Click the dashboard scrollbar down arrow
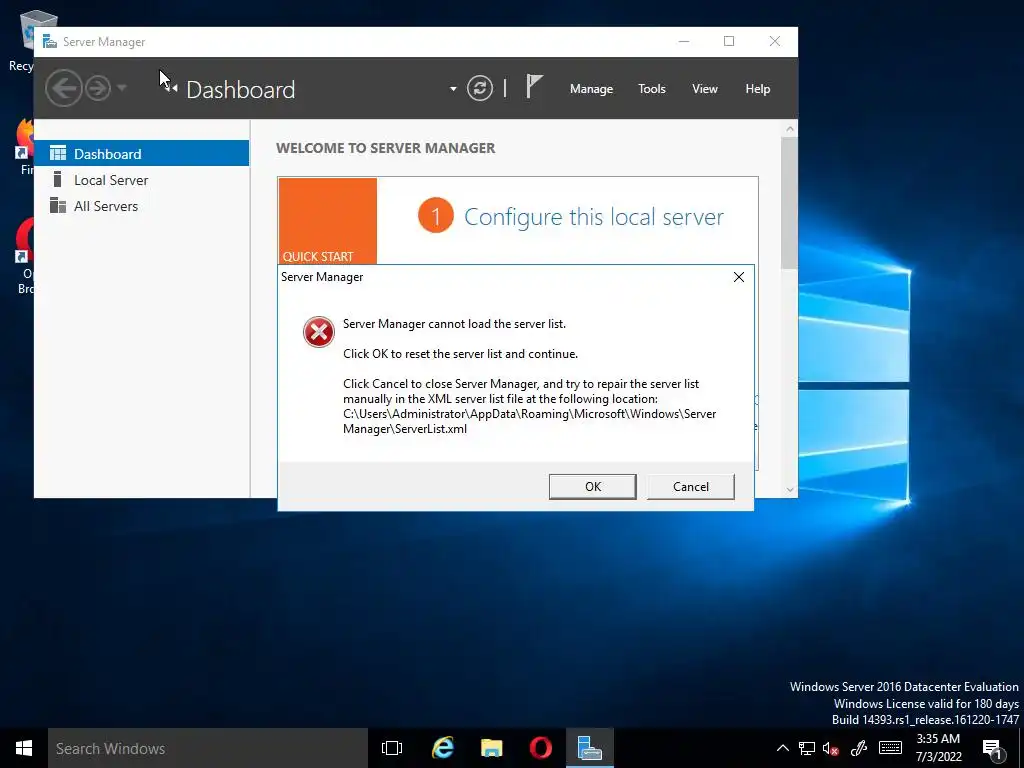Viewport: 1024px width, 768px height. 790,489
